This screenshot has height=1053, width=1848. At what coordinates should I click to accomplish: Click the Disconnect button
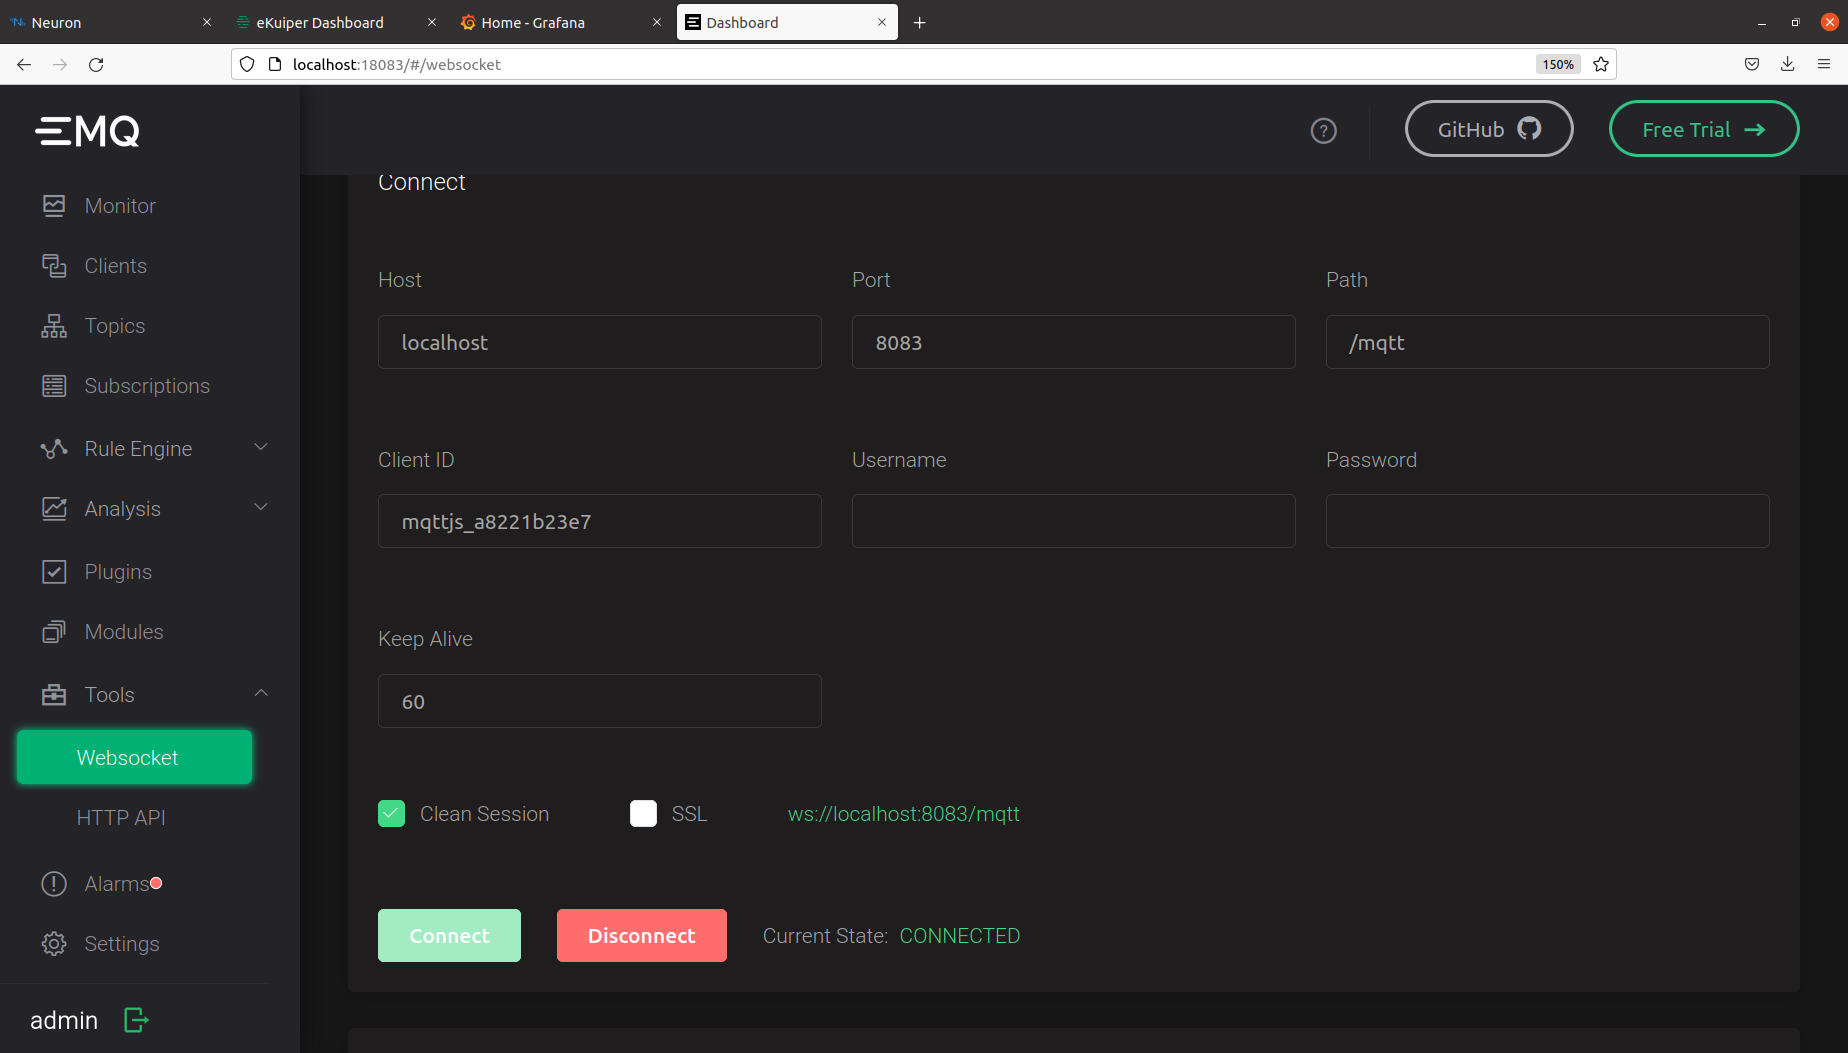[642, 936]
